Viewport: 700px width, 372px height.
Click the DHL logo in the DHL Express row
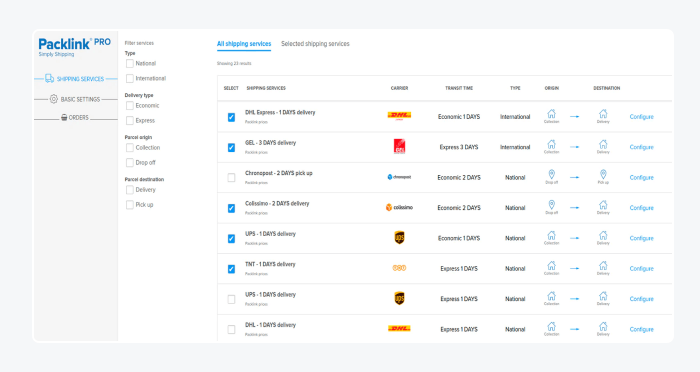pyautogui.click(x=399, y=116)
